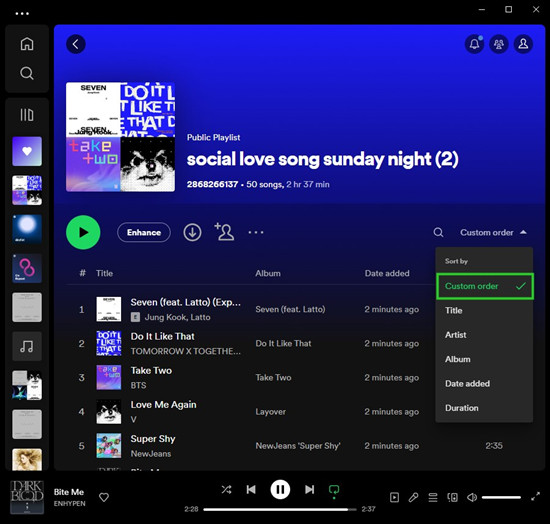Screen dimensions: 550x524
Task: Open user profile menu
Action: (x=523, y=44)
